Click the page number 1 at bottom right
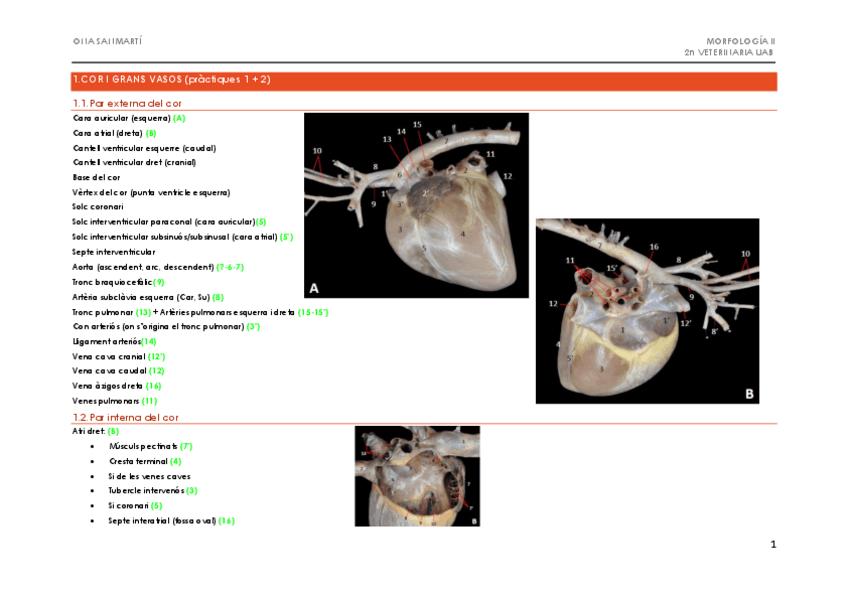The width and height of the screenshot is (848, 599). click(x=773, y=544)
